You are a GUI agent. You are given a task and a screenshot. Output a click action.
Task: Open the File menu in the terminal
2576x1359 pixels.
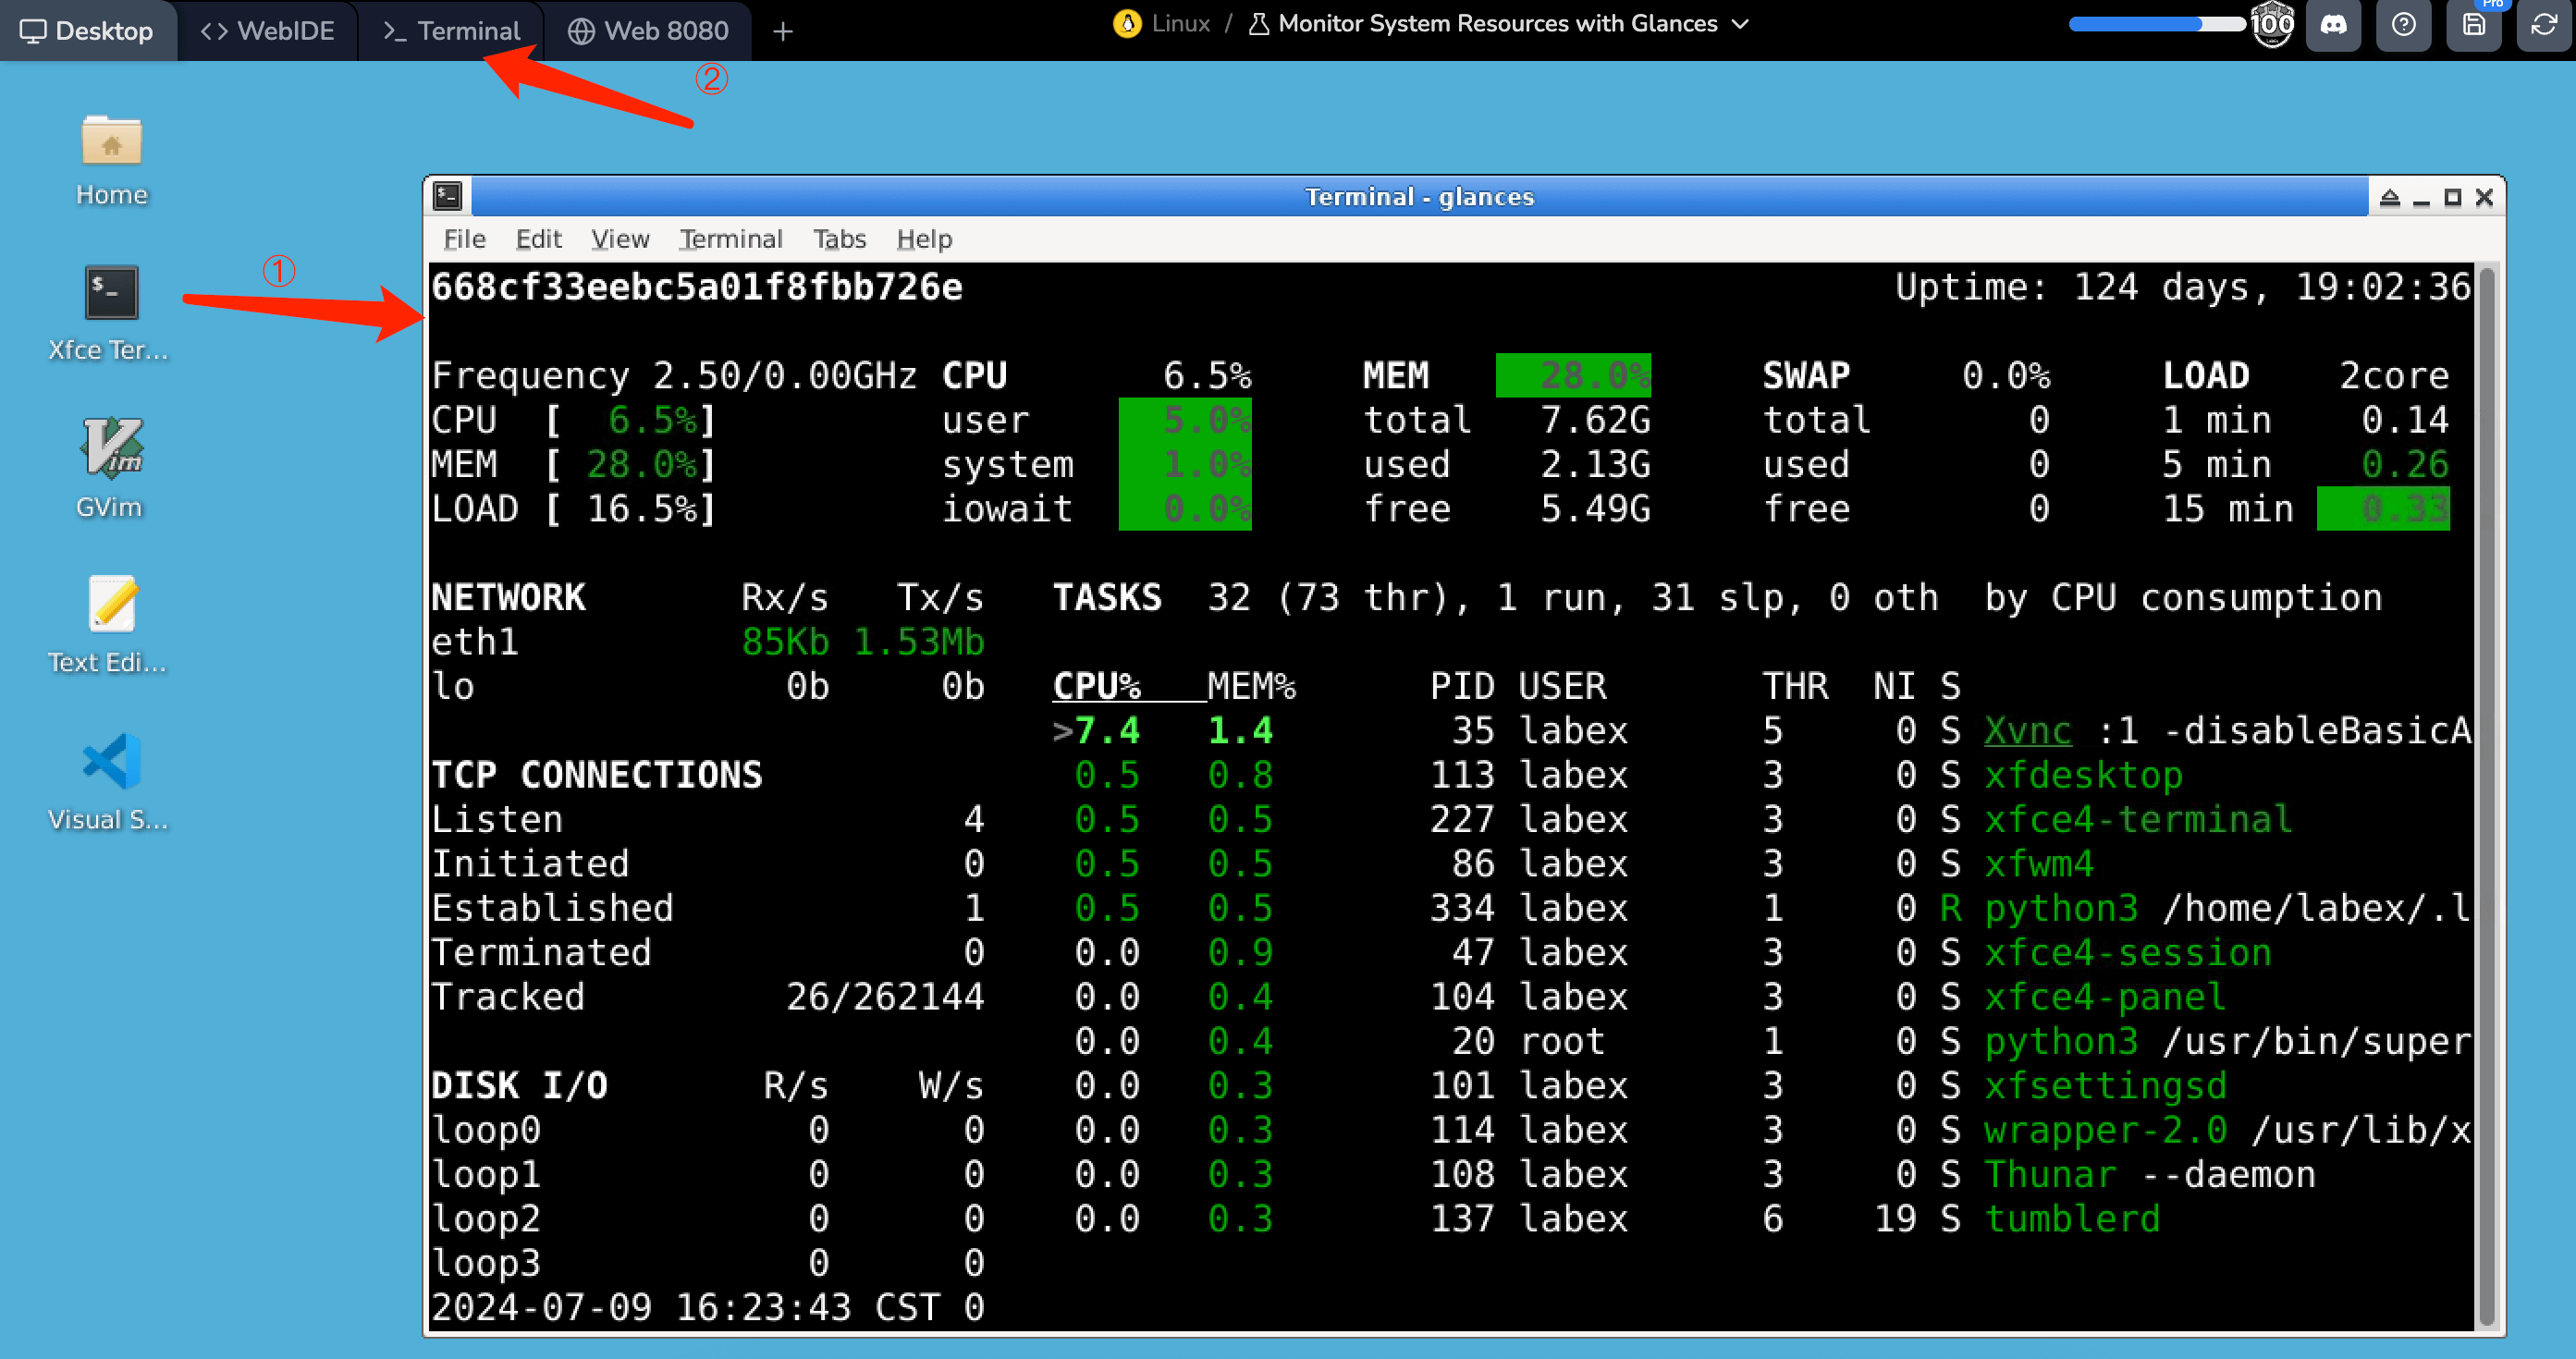coord(464,239)
